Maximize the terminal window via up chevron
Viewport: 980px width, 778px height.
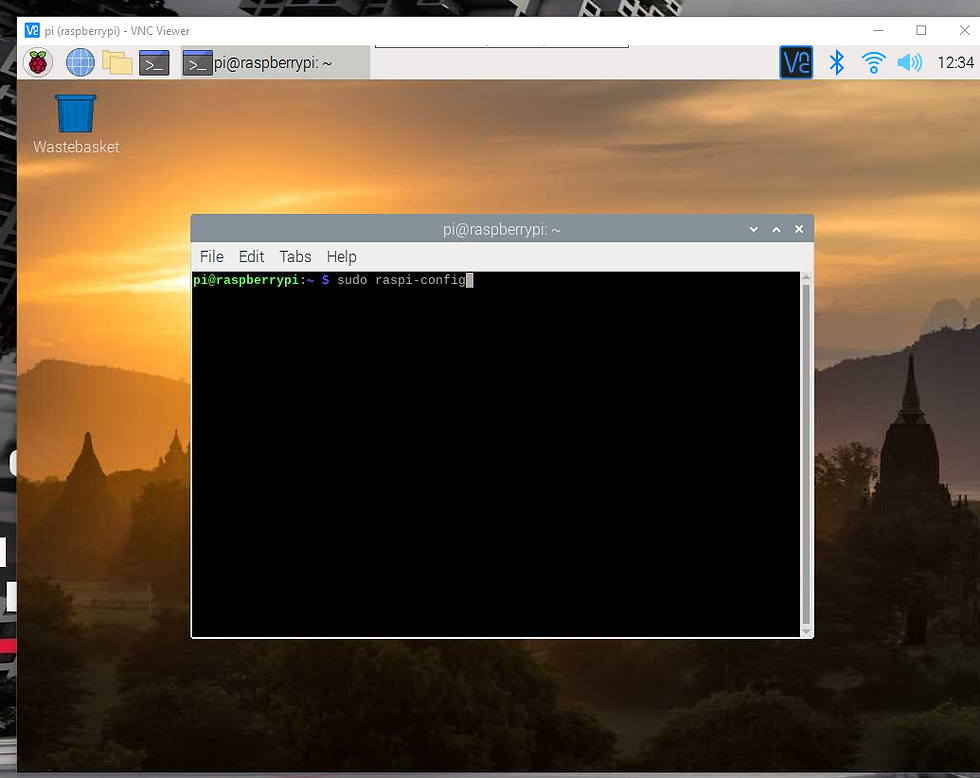(x=776, y=229)
